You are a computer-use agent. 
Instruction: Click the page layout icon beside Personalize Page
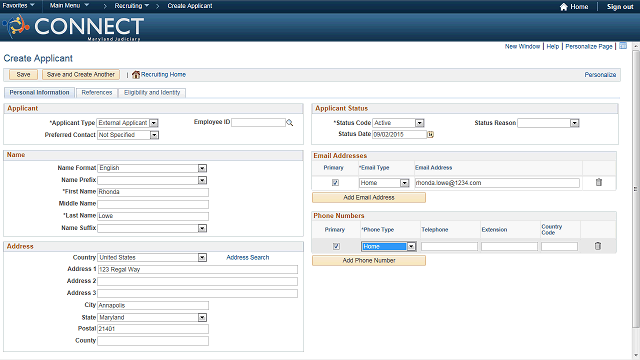[622, 46]
